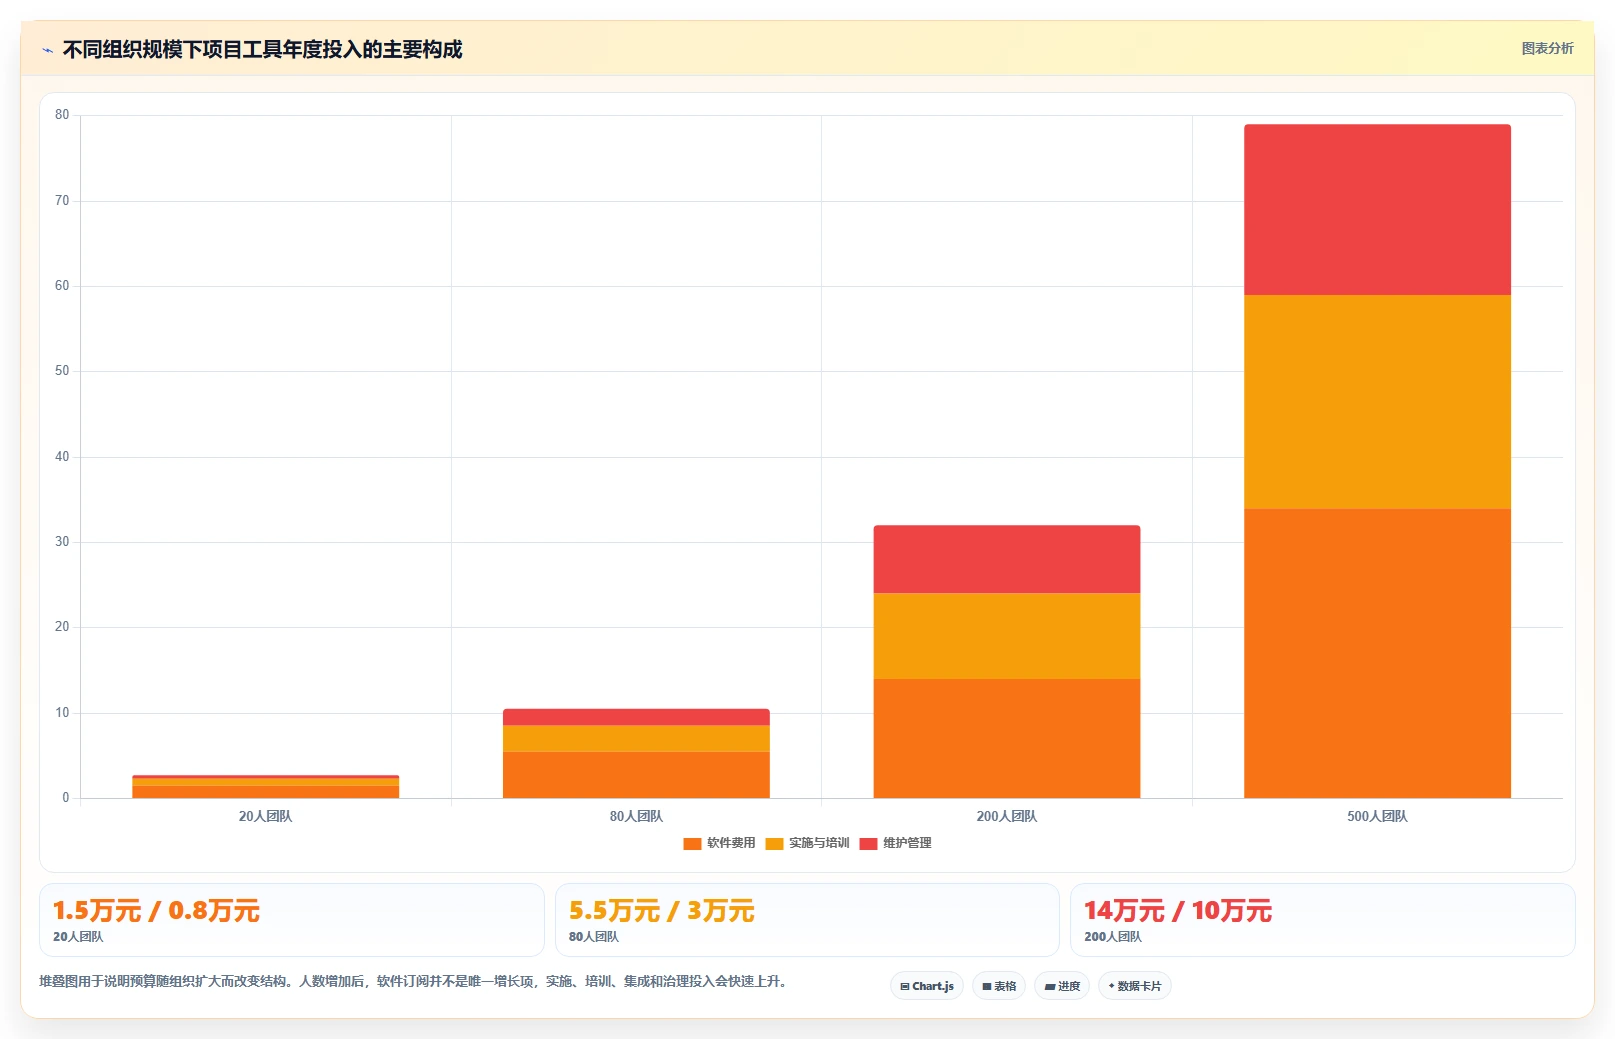Click the 图表分析 label in header
1615x1039 pixels.
point(1547,48)
